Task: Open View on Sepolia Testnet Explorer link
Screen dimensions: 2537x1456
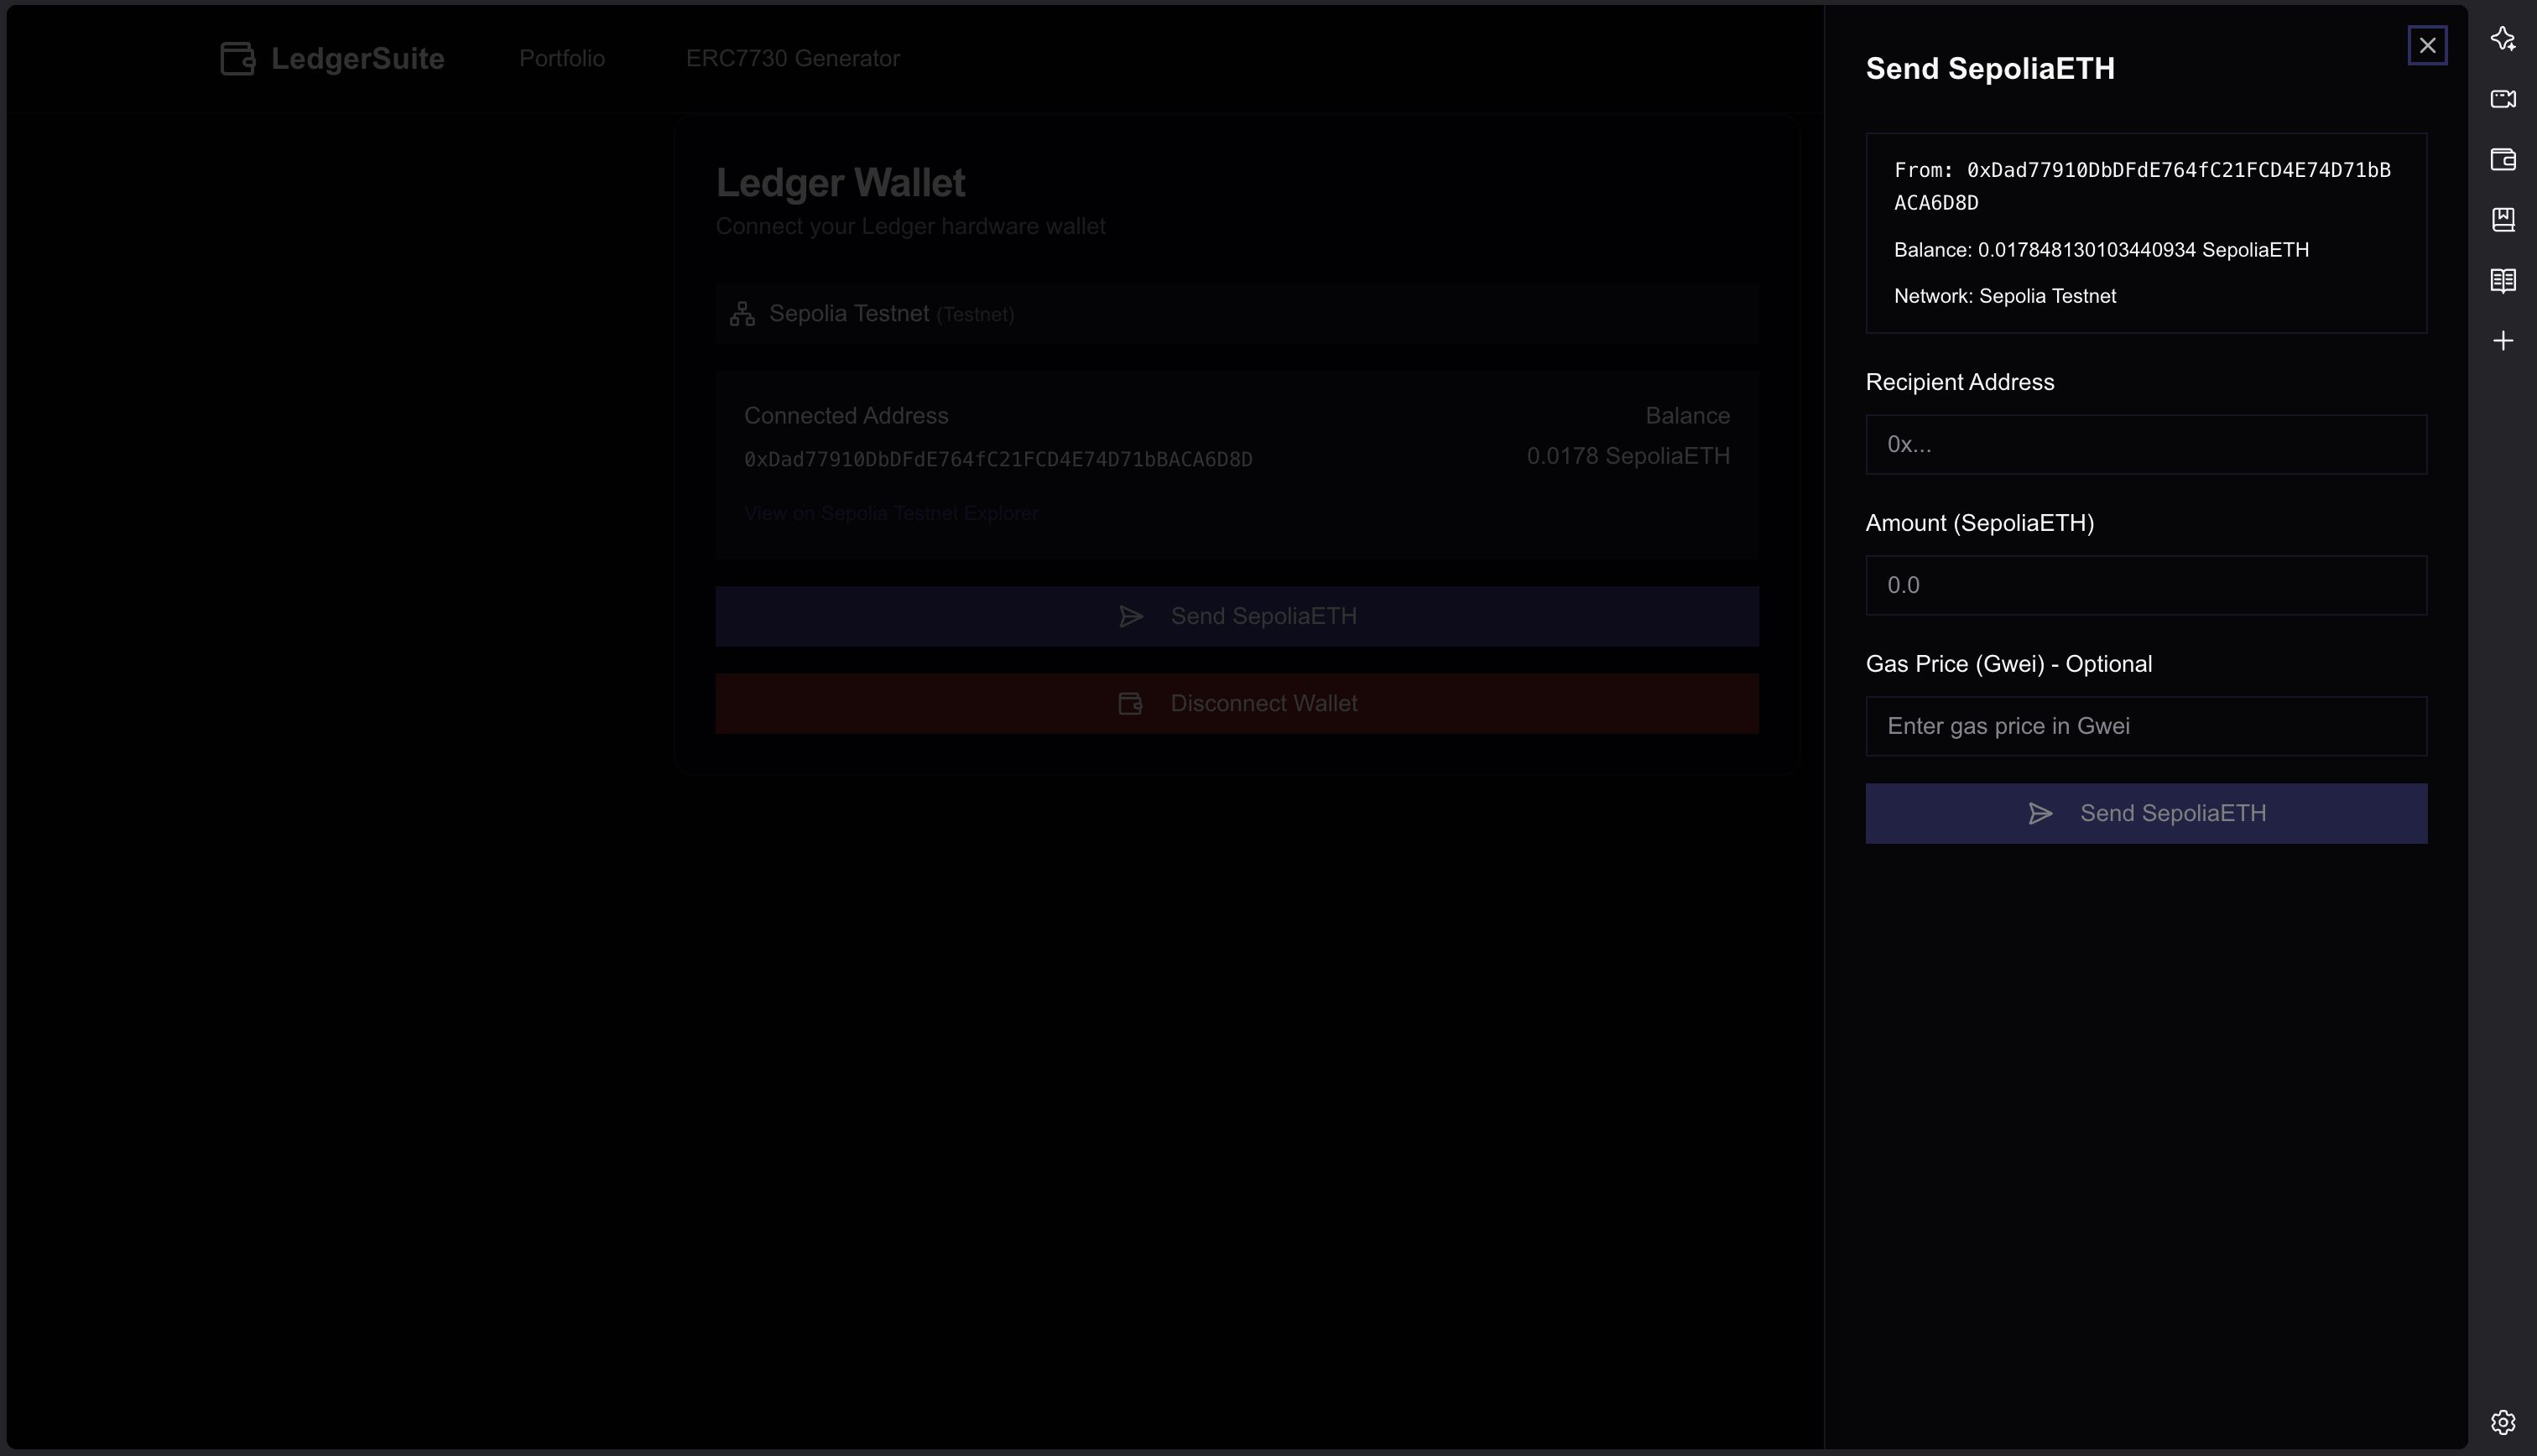Action: [891, 513]
